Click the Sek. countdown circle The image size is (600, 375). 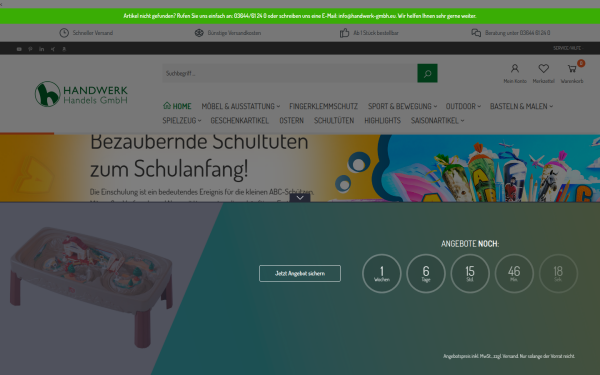click(558, 274)
